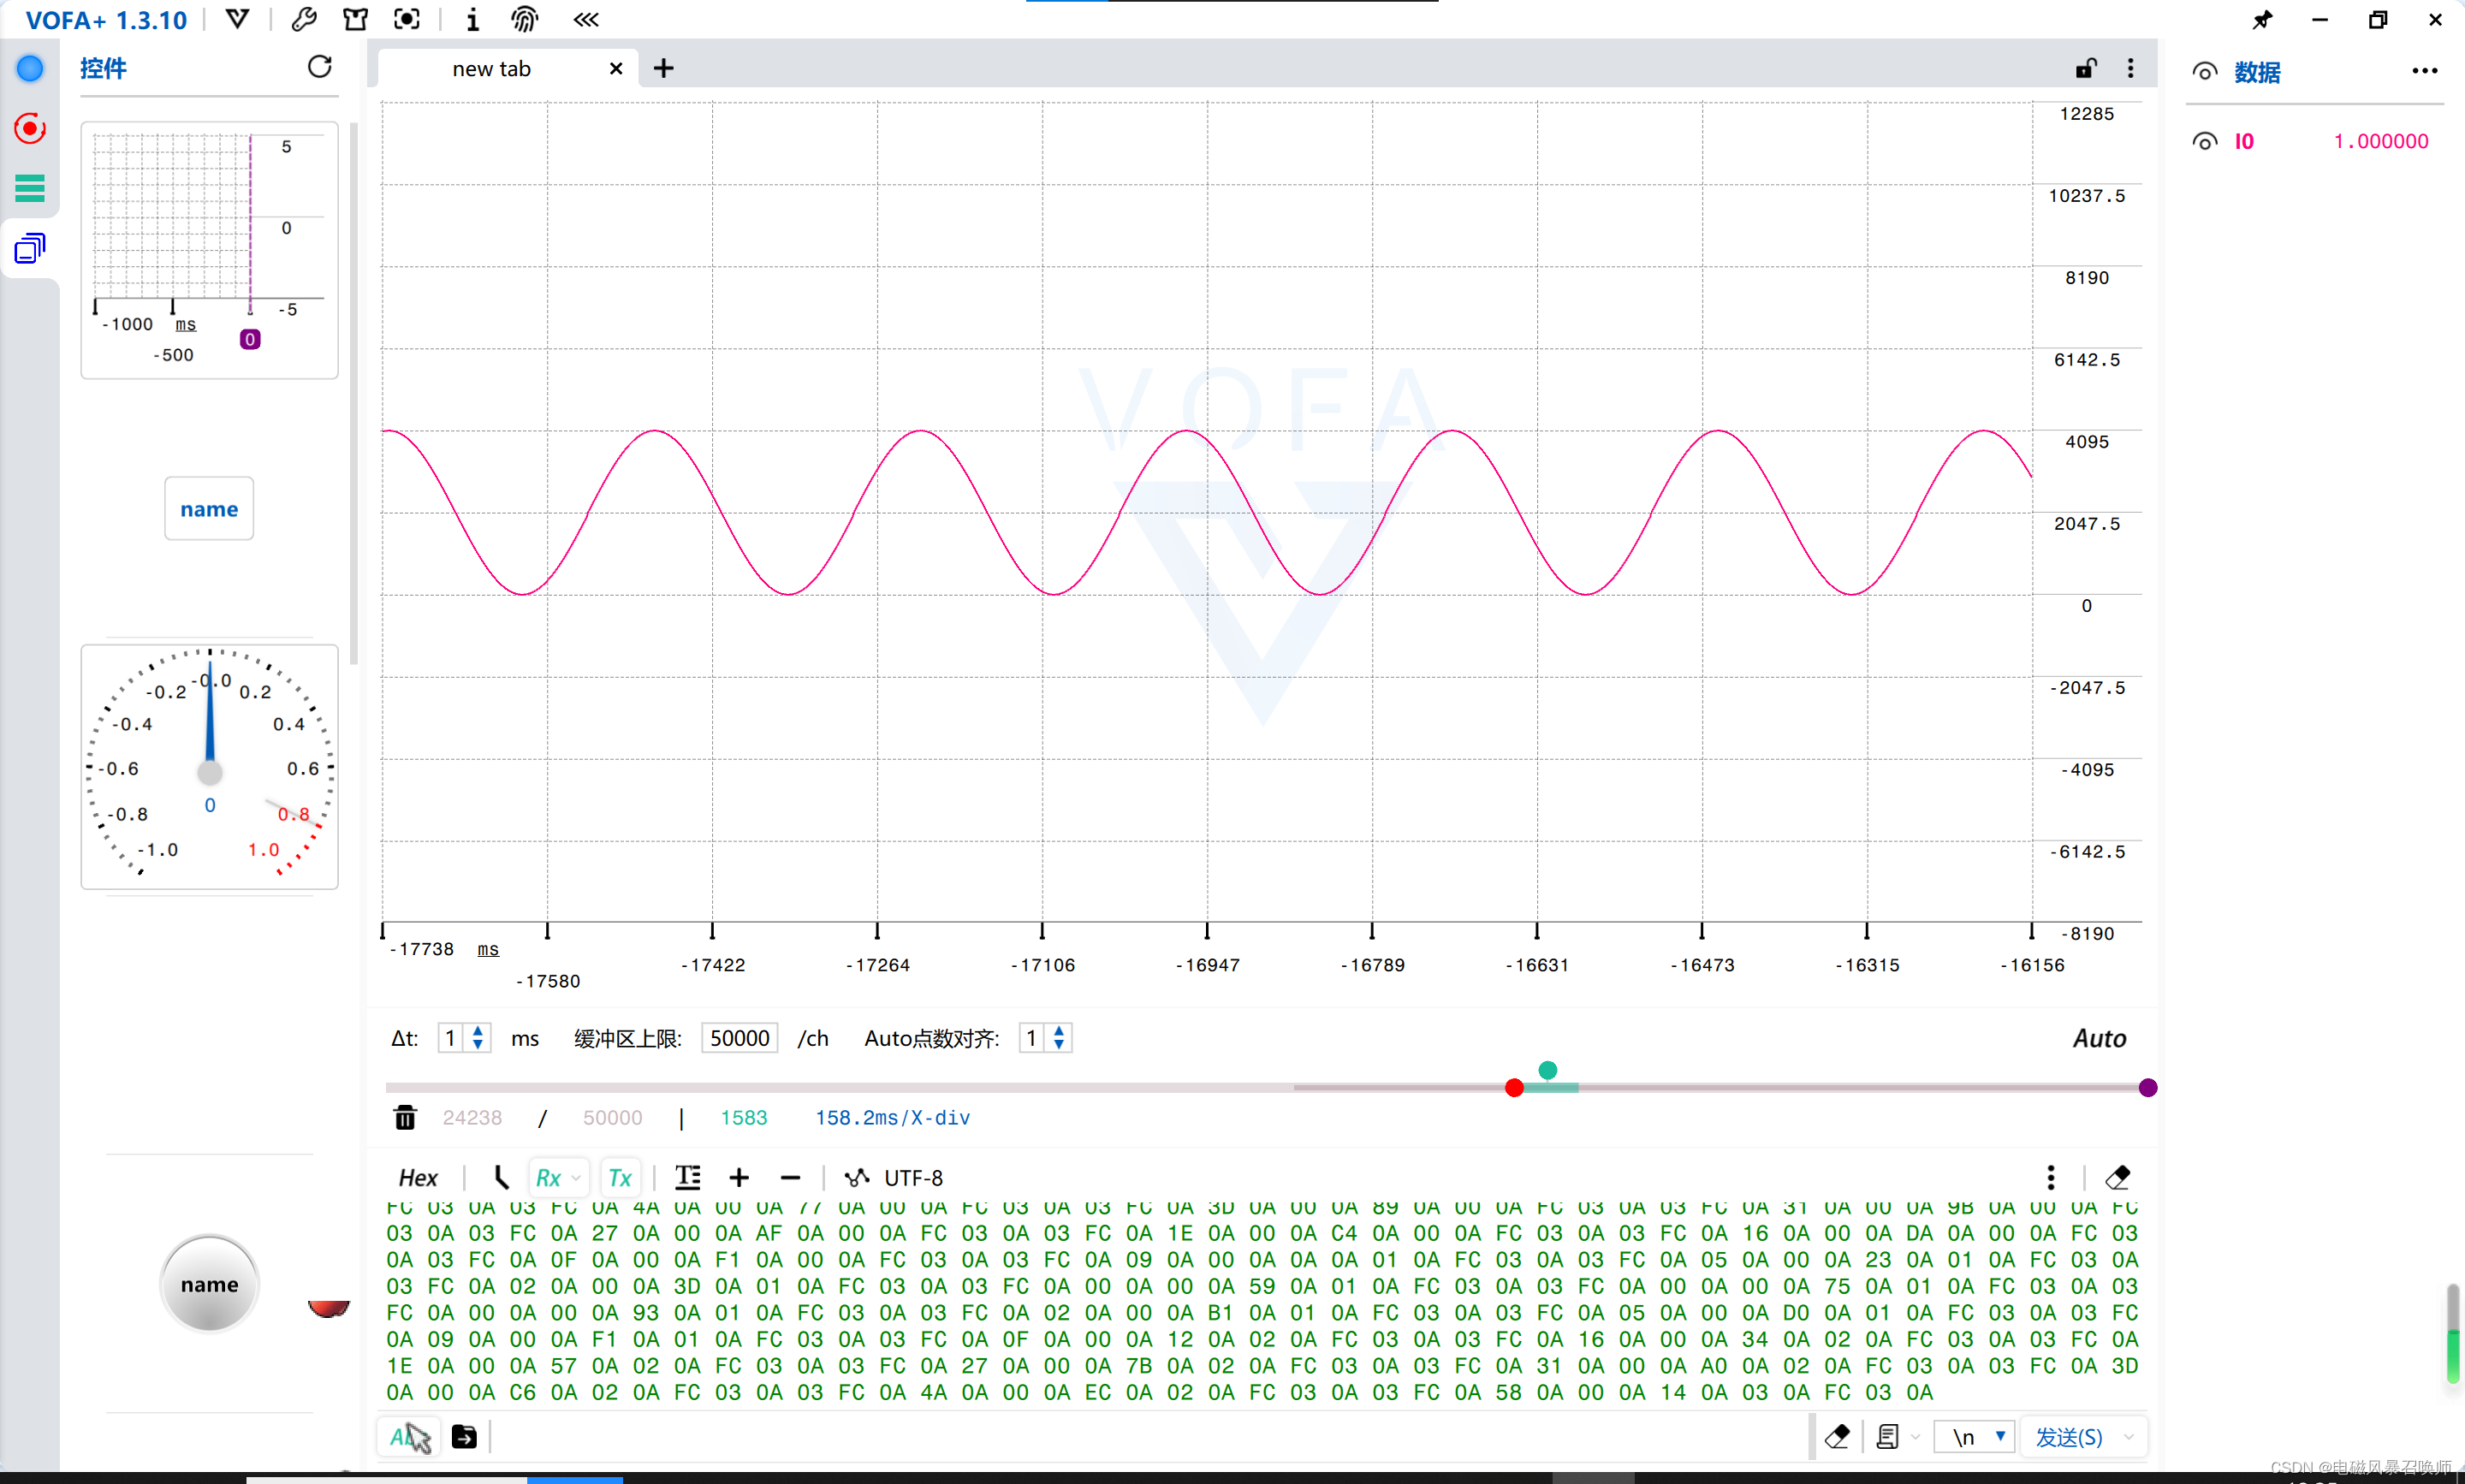Refresh the controls panel
The height and width of the screenshot is (1484, 2465).
pos(319,67)
